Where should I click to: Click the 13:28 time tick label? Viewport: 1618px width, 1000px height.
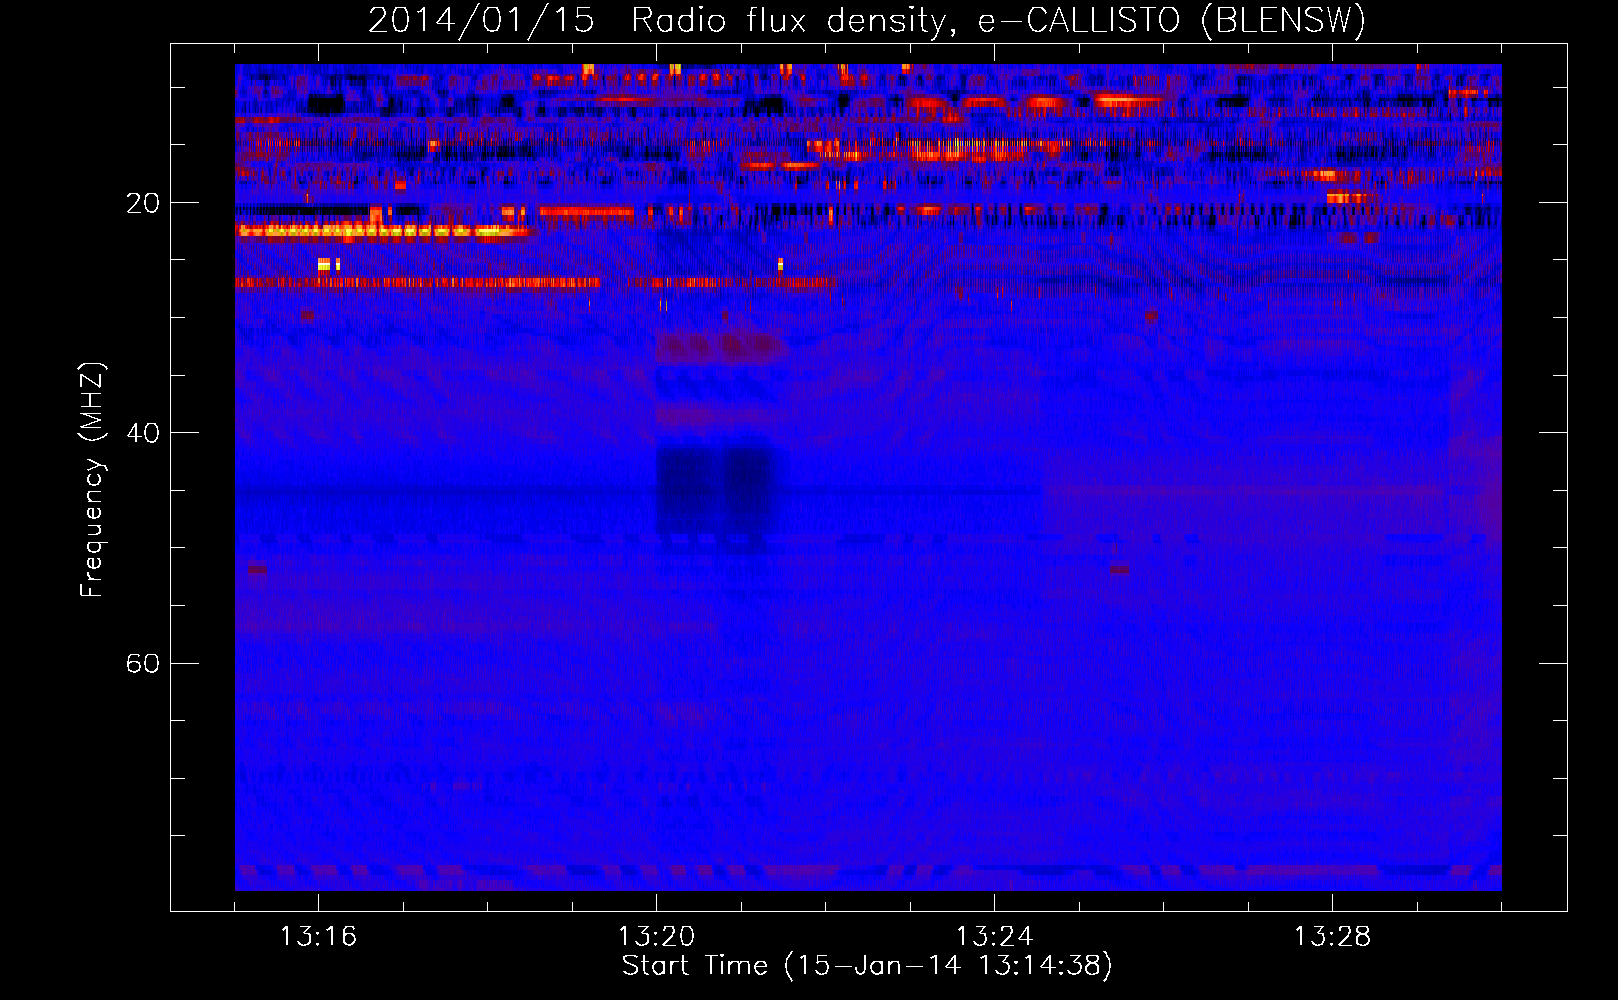[x=1332, y=937]
